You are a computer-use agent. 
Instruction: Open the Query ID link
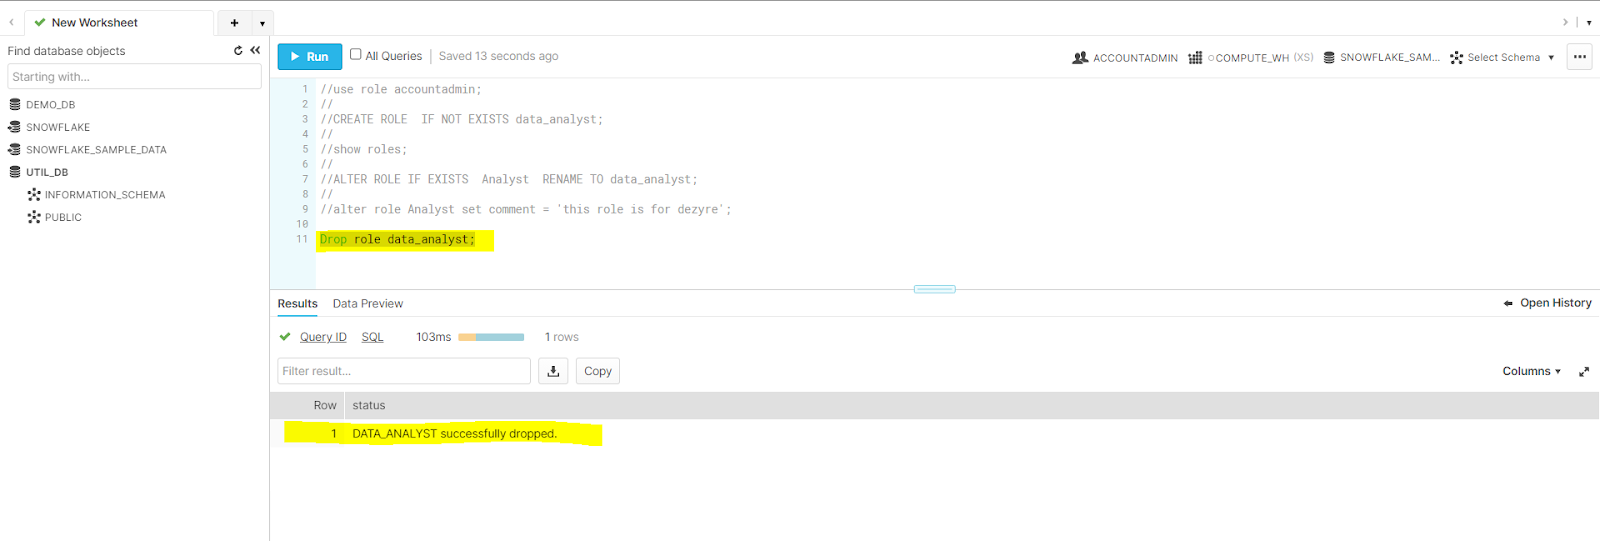pos(323,337)
